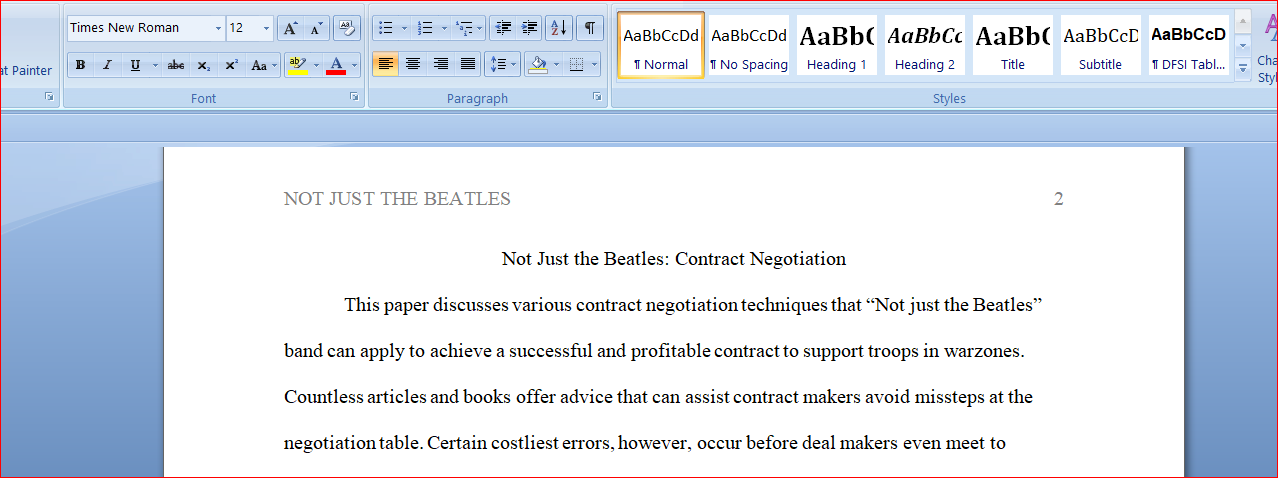Open the underline style dropdown arrow

(x=155, y=65)
